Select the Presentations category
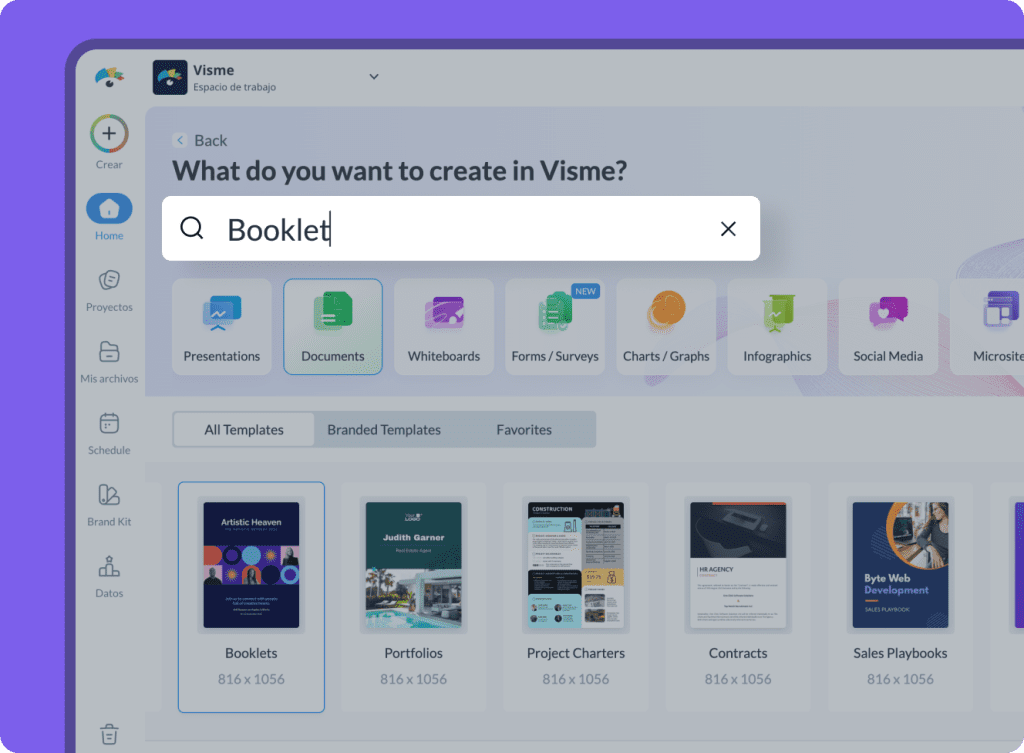 (221, 327)
